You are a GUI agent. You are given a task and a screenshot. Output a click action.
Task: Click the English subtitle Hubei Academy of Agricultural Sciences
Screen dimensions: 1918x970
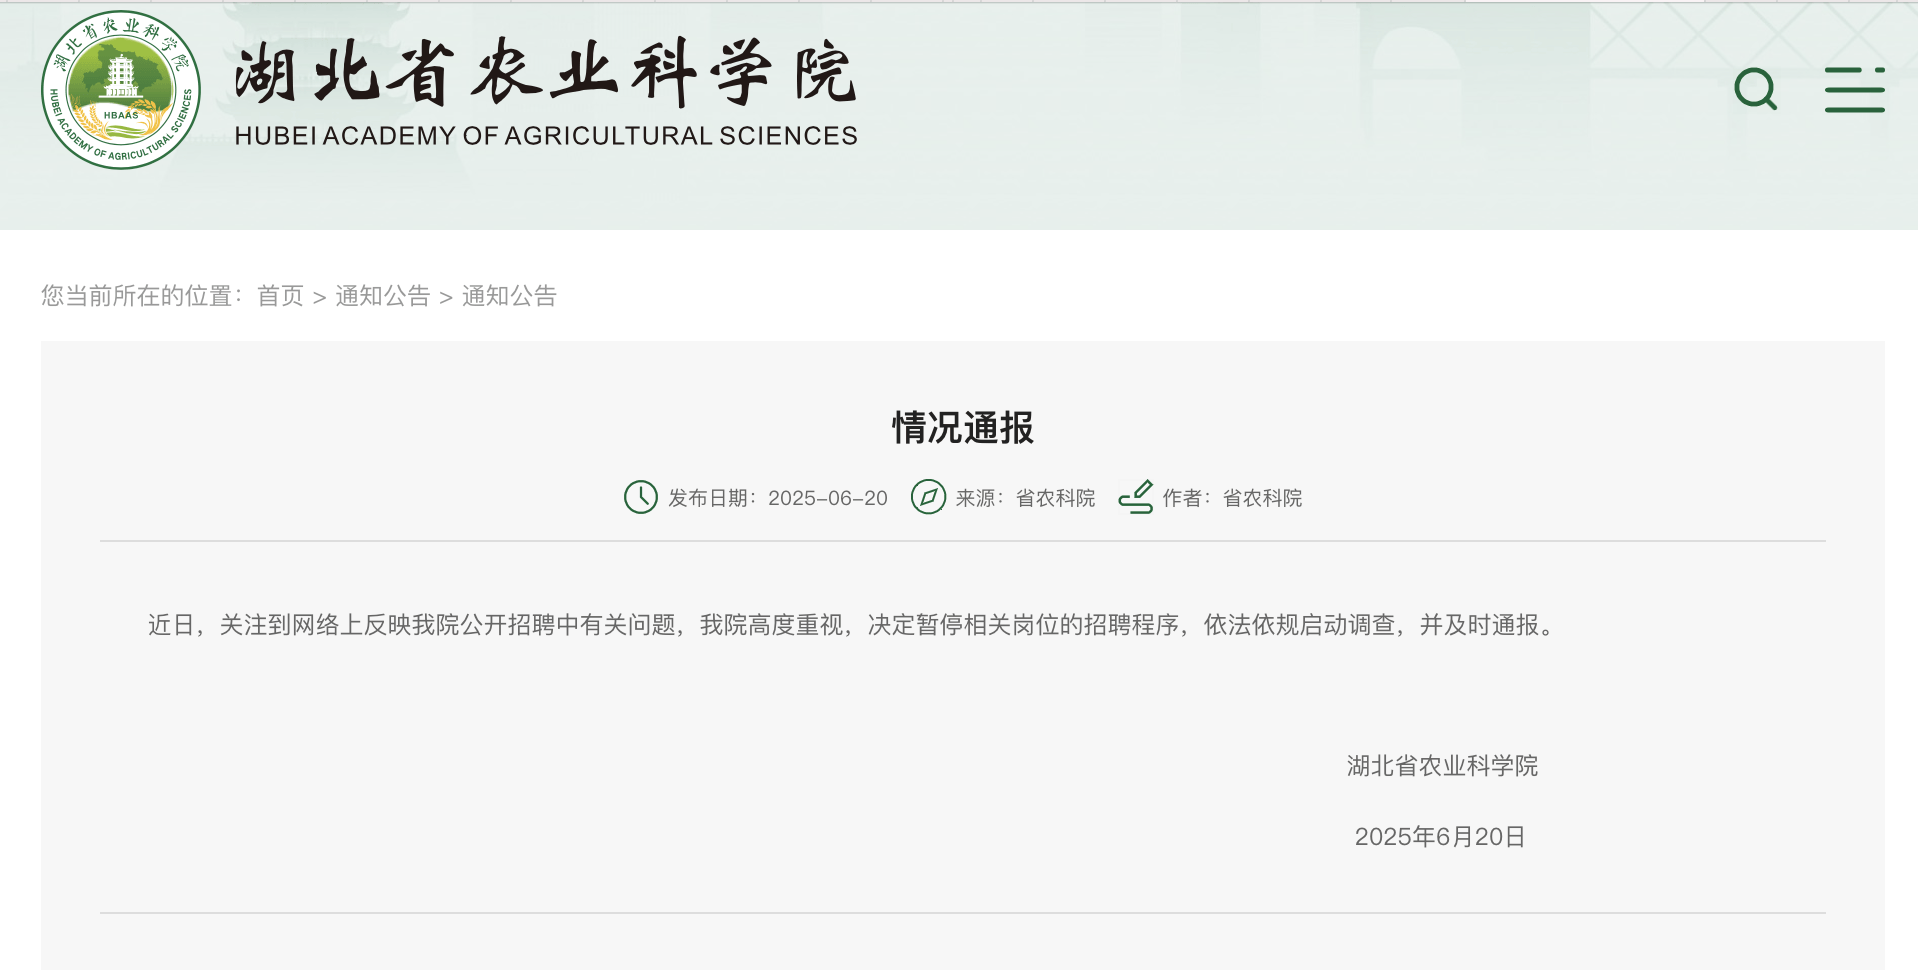tap(547, 135)
